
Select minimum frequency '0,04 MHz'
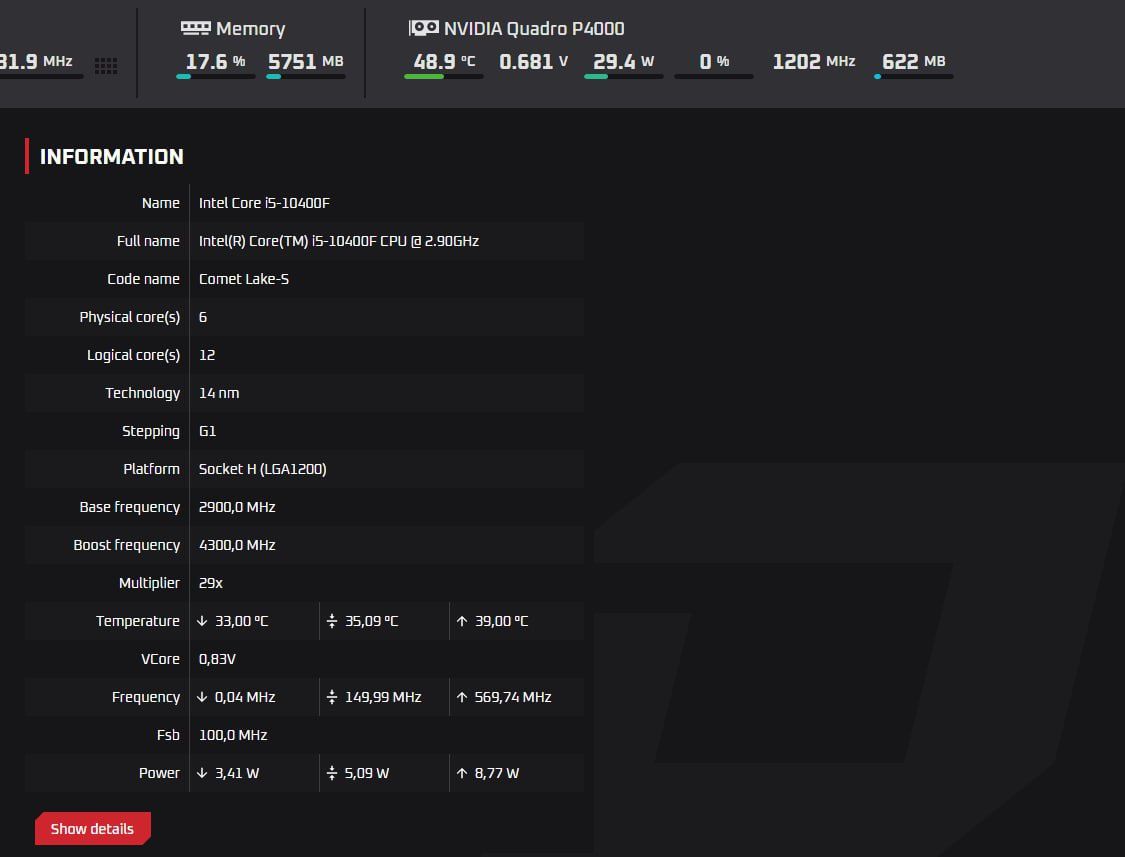(x=245, y=698)
